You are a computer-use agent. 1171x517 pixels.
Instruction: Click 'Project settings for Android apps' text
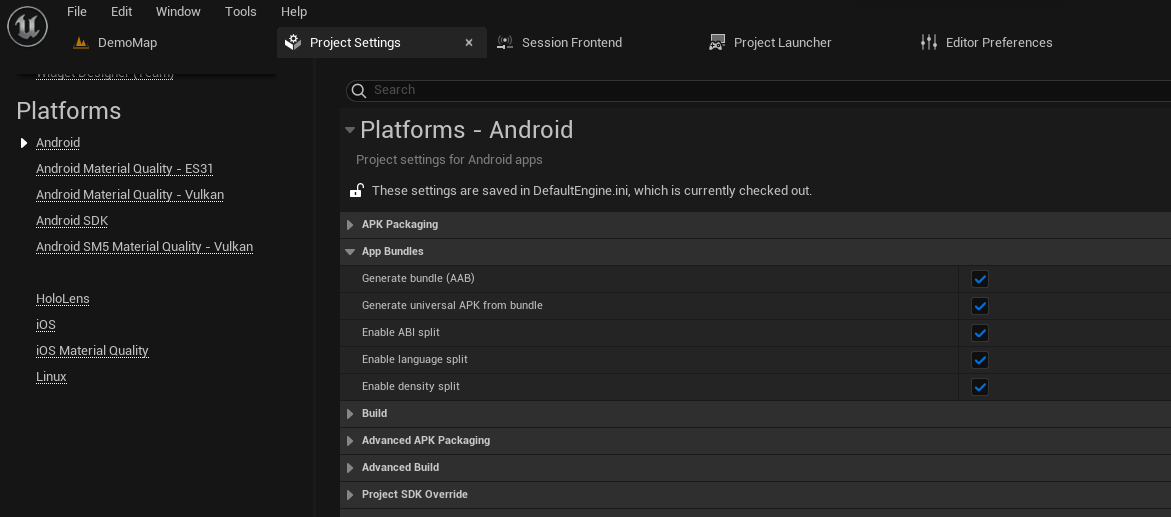(450, 160)
